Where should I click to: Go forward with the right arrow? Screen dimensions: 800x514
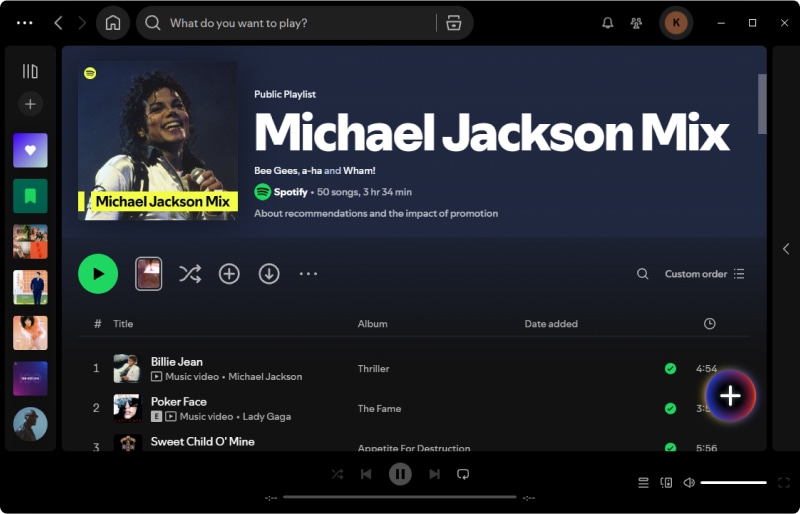82,23
